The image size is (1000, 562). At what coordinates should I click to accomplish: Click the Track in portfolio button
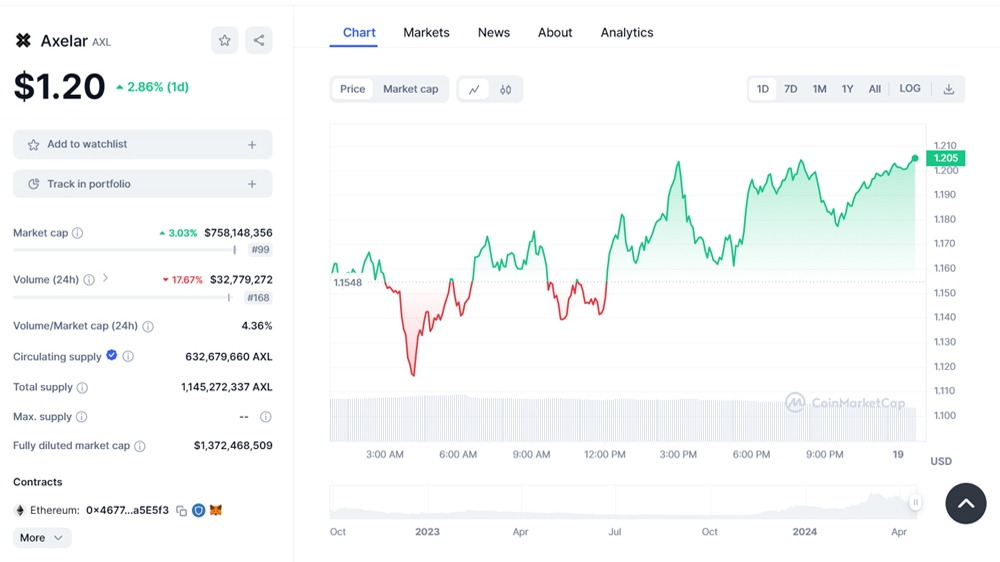pyautogui.click(x=143, y=184)
